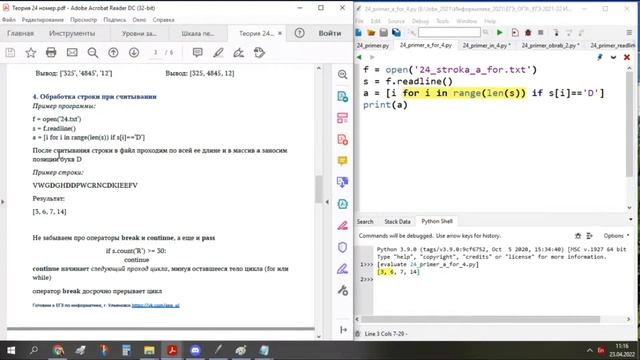
Task: Open the Fill & Sign pen in side panel
Action: (x=342, y=269)
